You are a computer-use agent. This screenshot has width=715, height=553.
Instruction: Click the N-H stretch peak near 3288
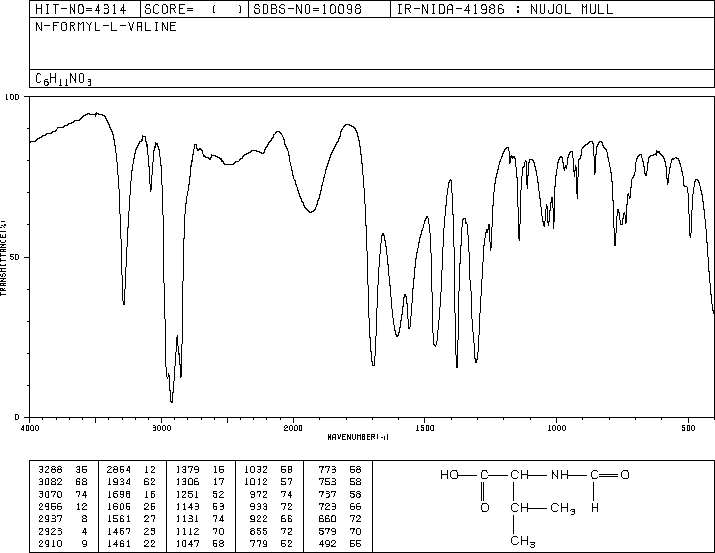tap(124, 302)
